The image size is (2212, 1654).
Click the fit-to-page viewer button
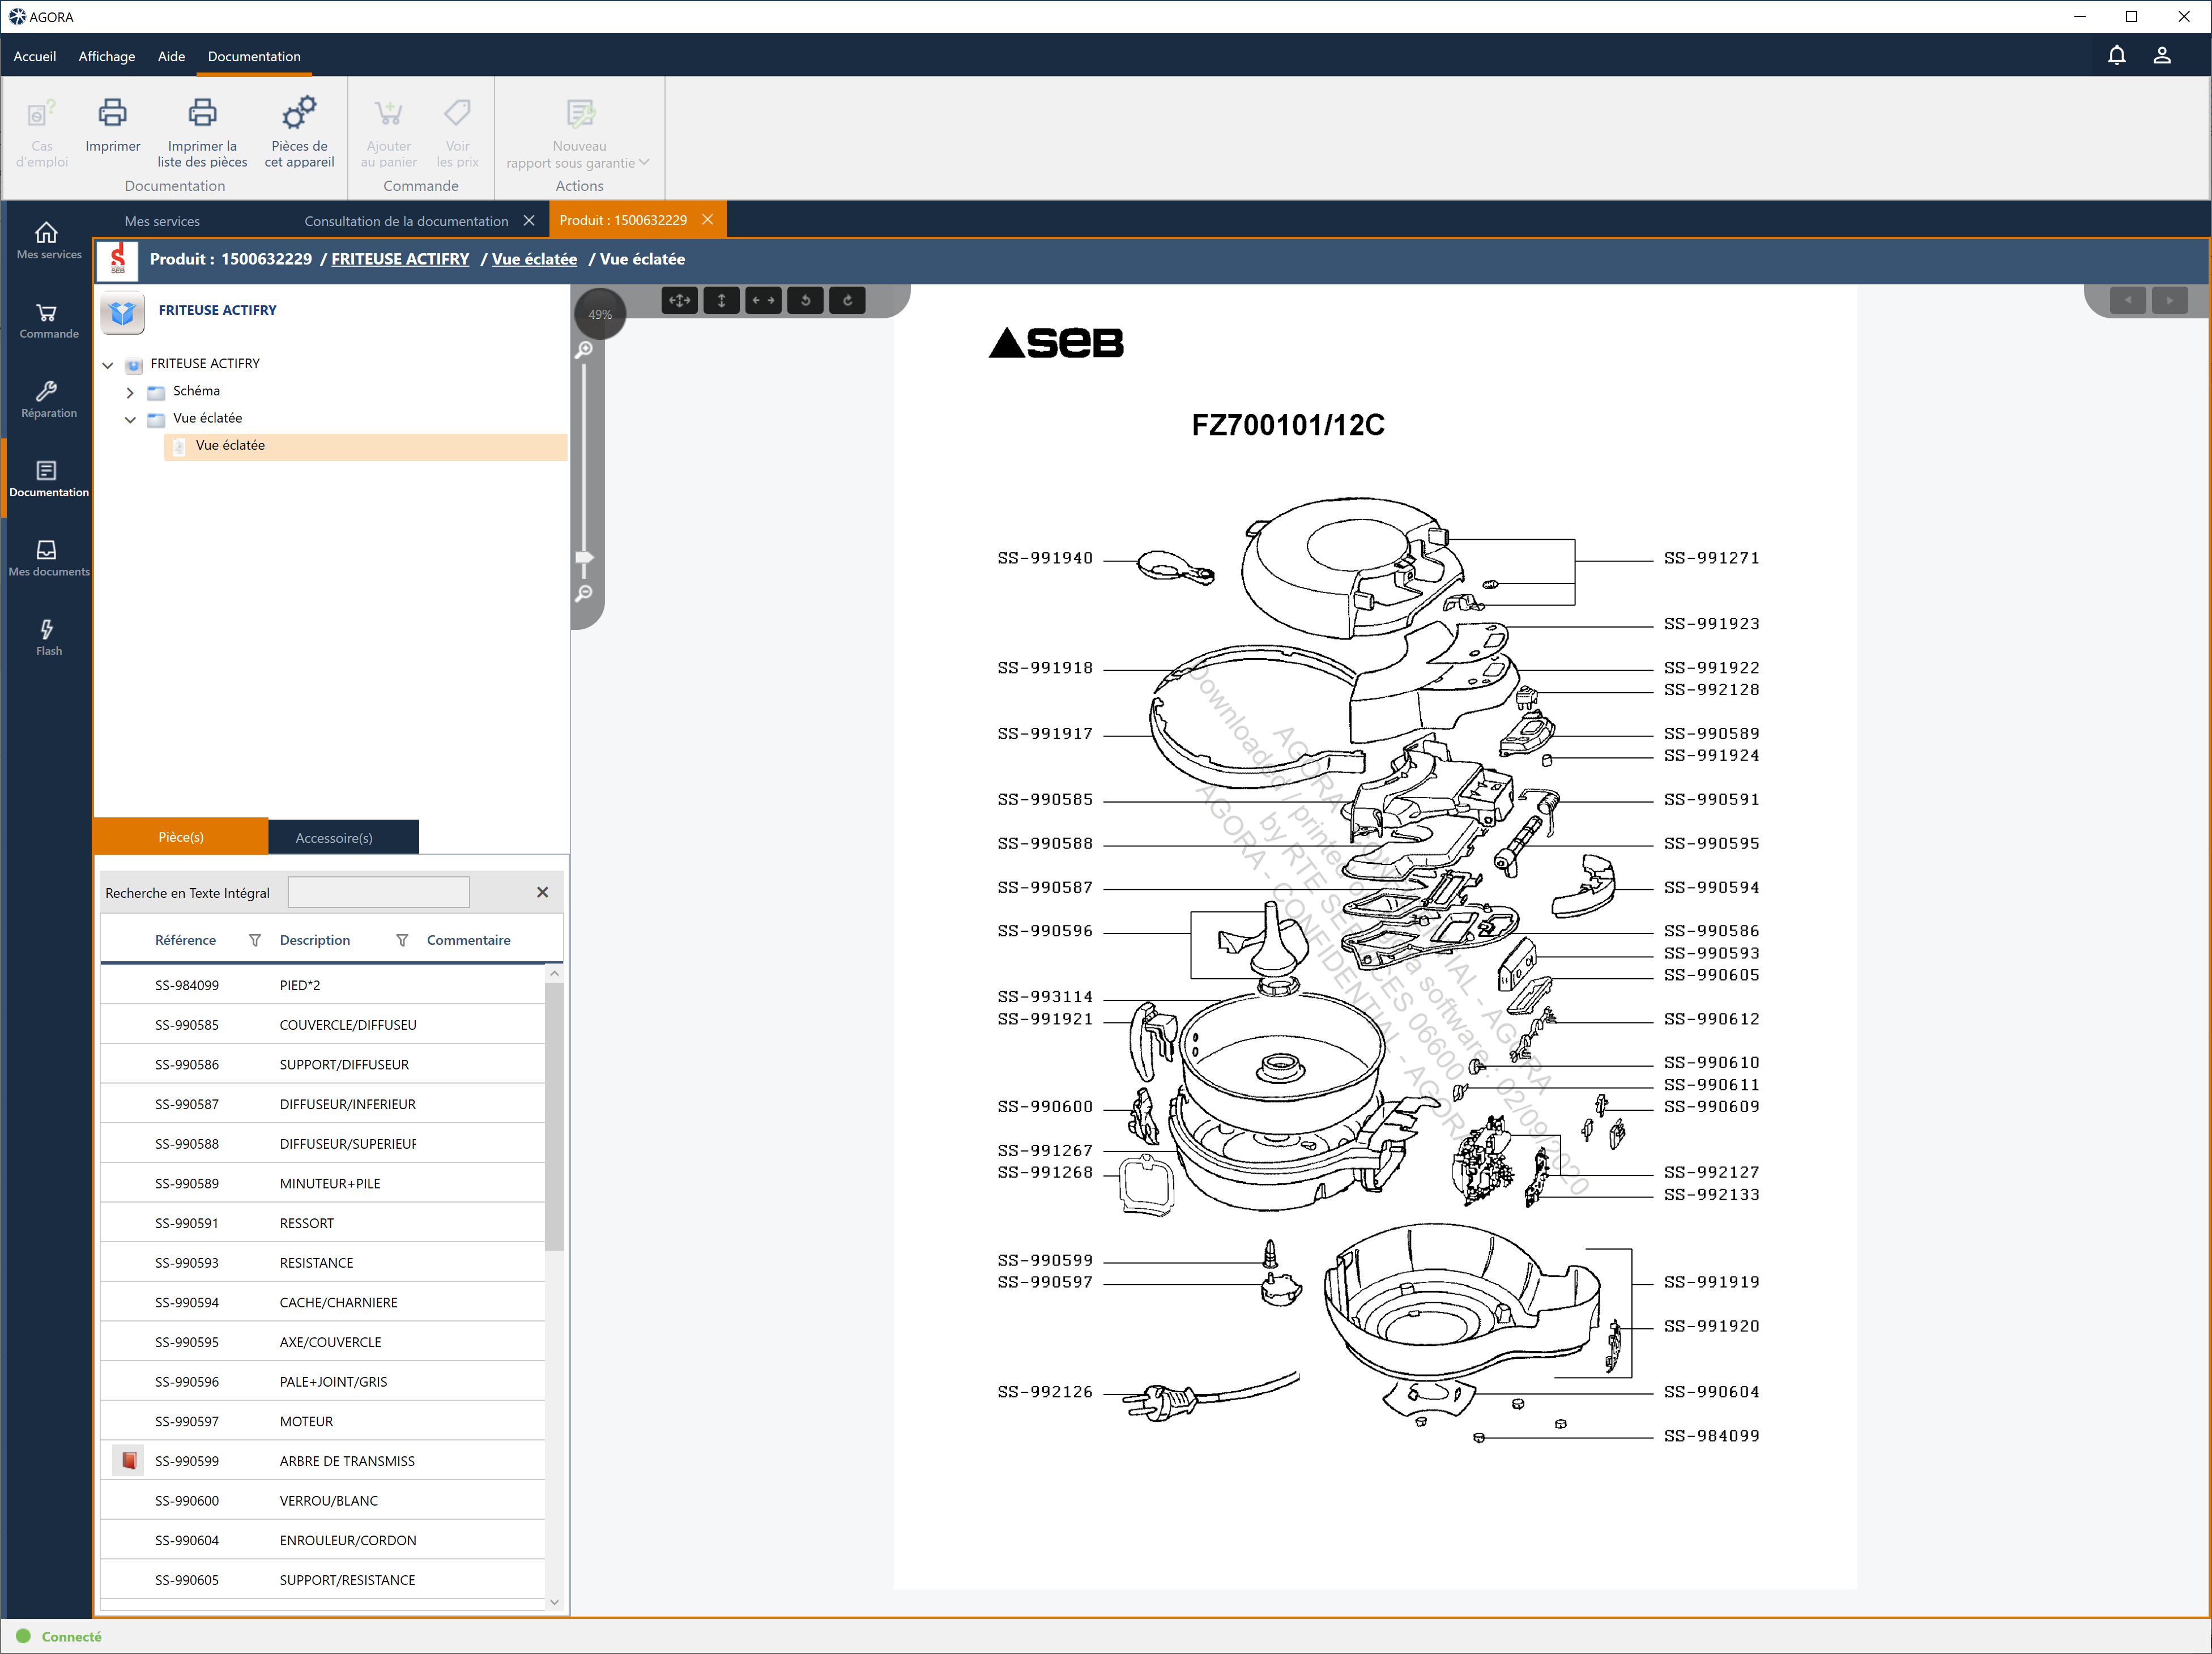point(680,300)
